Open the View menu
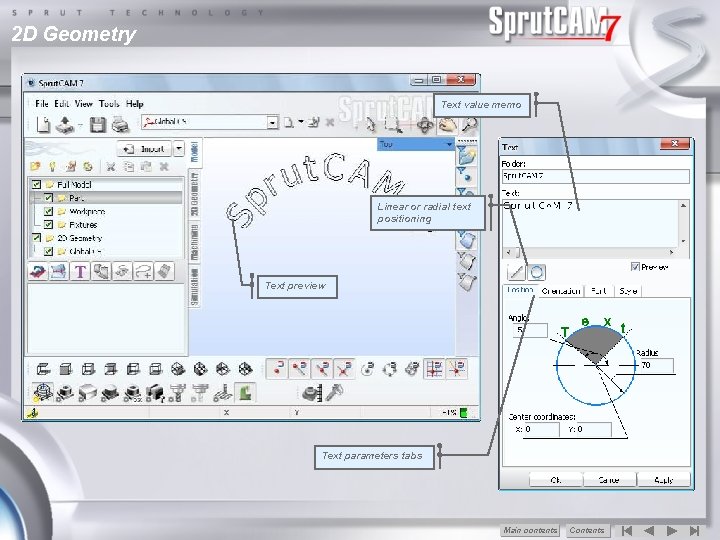The height and width of the screenshot is (540, 720). click(x=84, y=104)
